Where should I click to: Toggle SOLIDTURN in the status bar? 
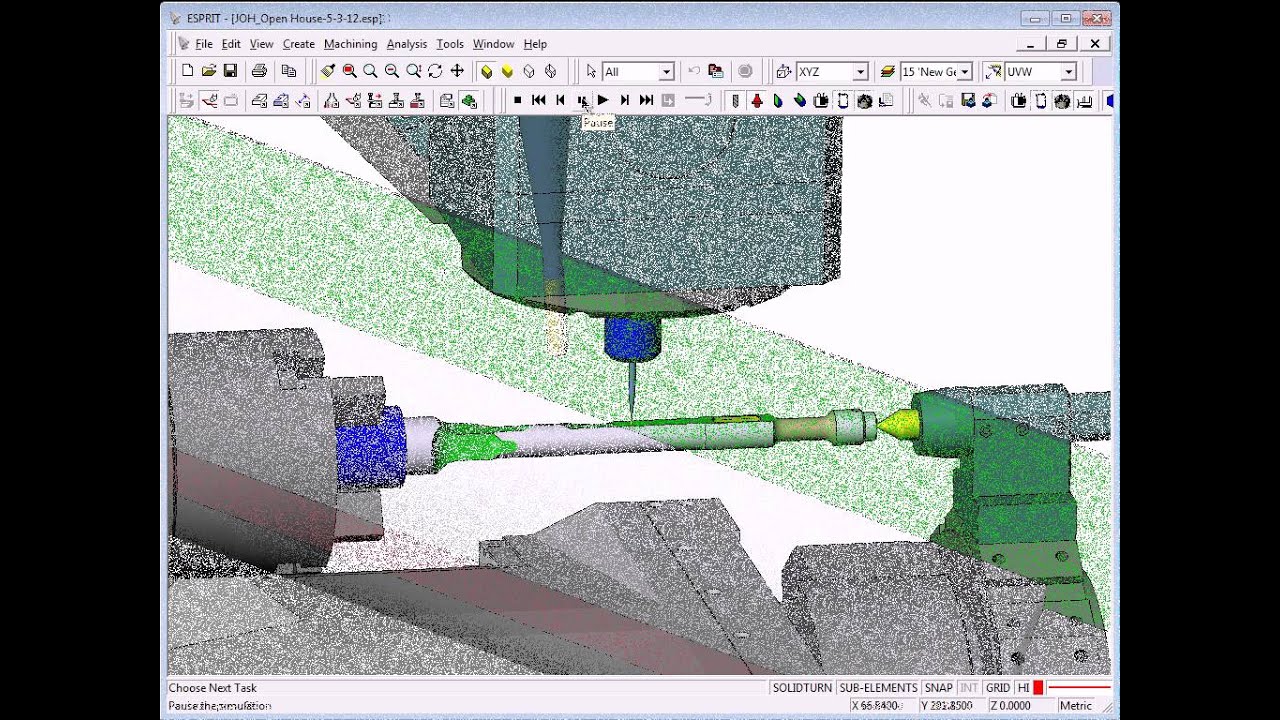(x=802, y=688)
